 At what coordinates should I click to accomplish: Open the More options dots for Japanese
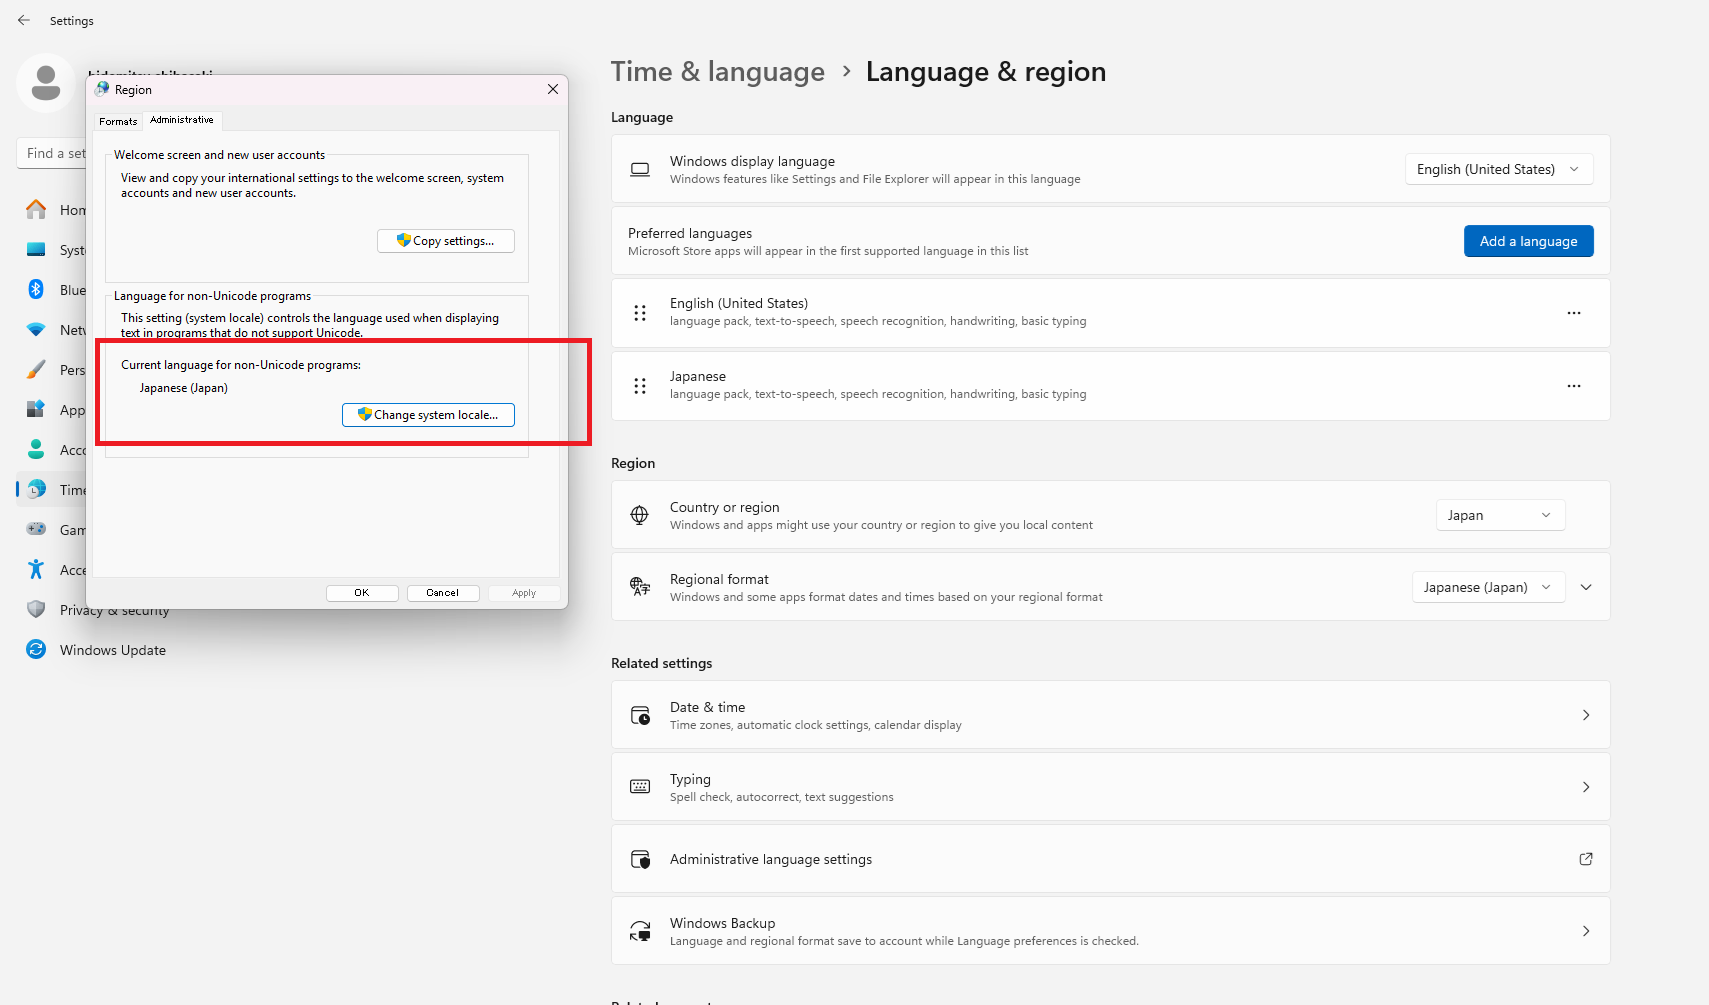pos(1574,386)
